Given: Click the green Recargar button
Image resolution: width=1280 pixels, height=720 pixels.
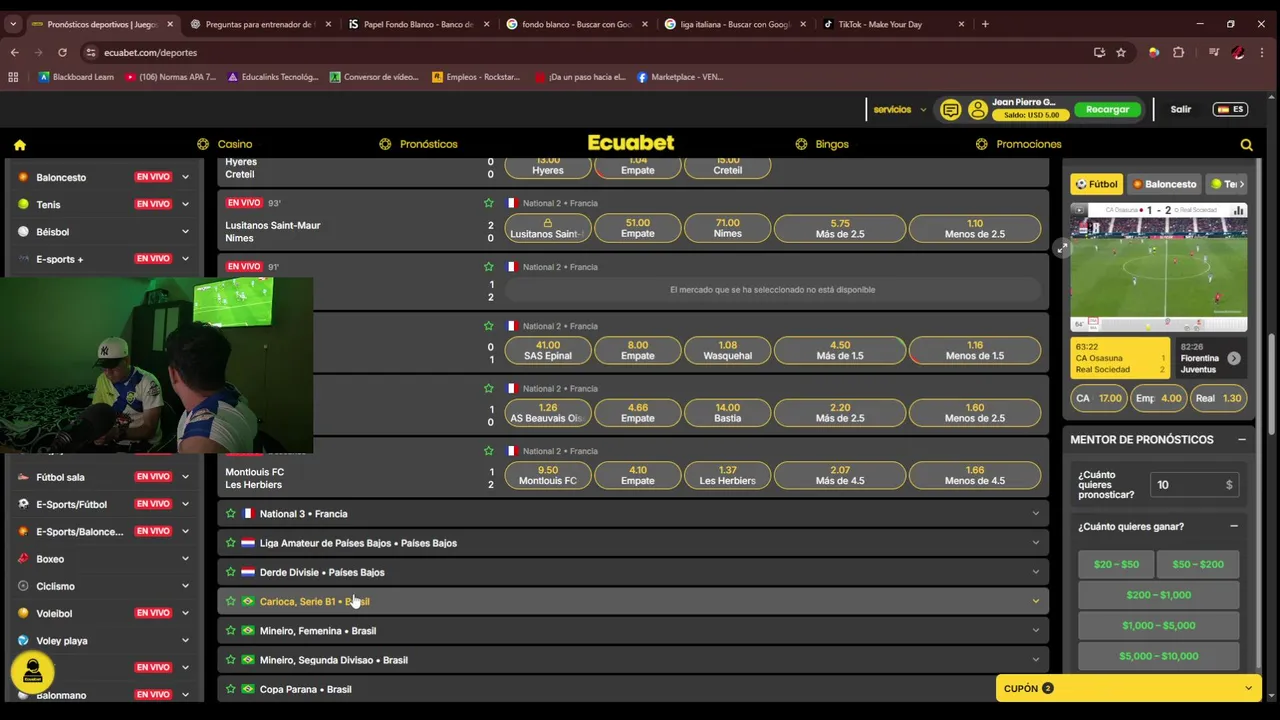Looking at the screenshot, I should tap(1108, 109).
